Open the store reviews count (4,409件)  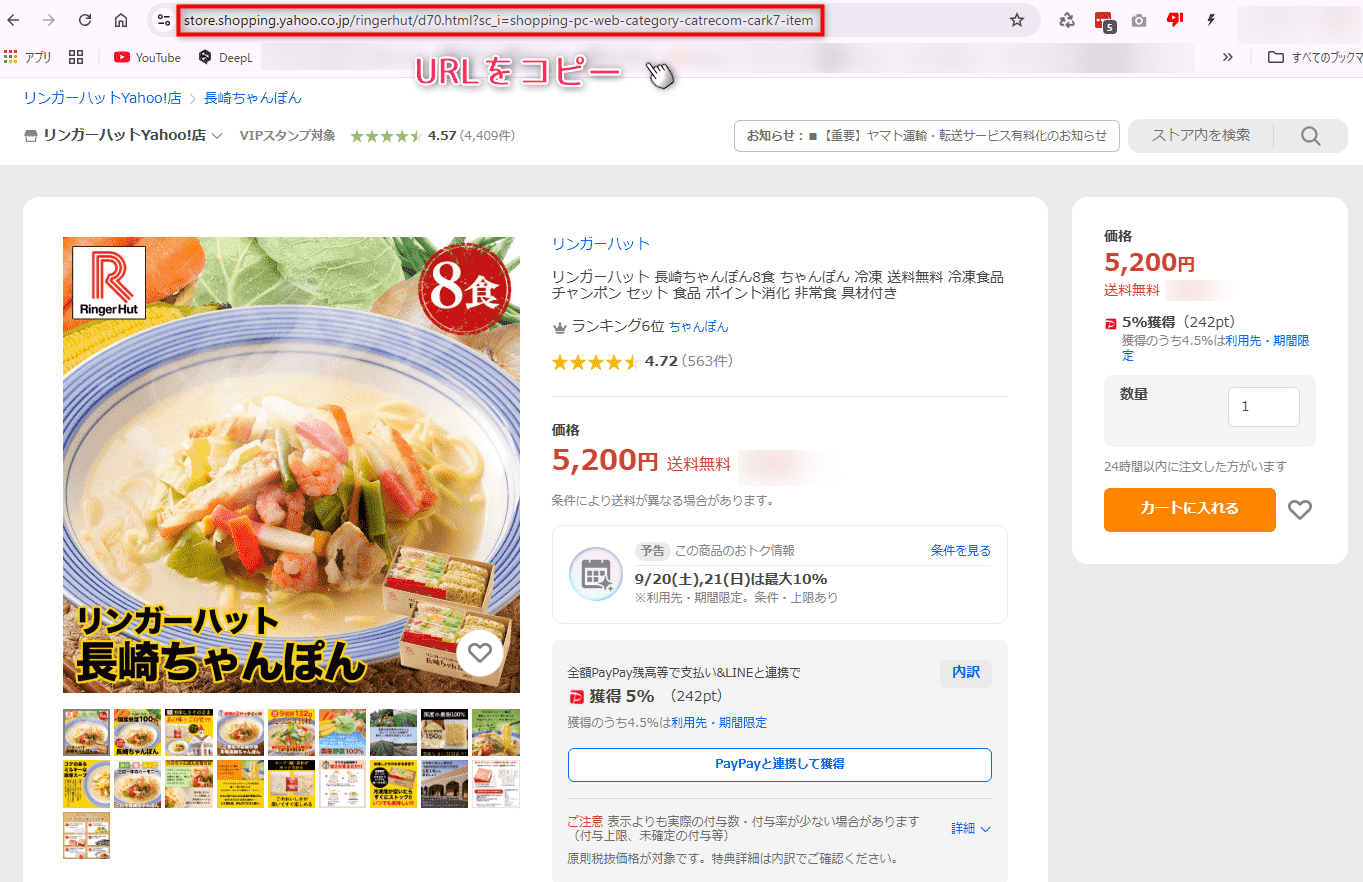click(488, 136)
